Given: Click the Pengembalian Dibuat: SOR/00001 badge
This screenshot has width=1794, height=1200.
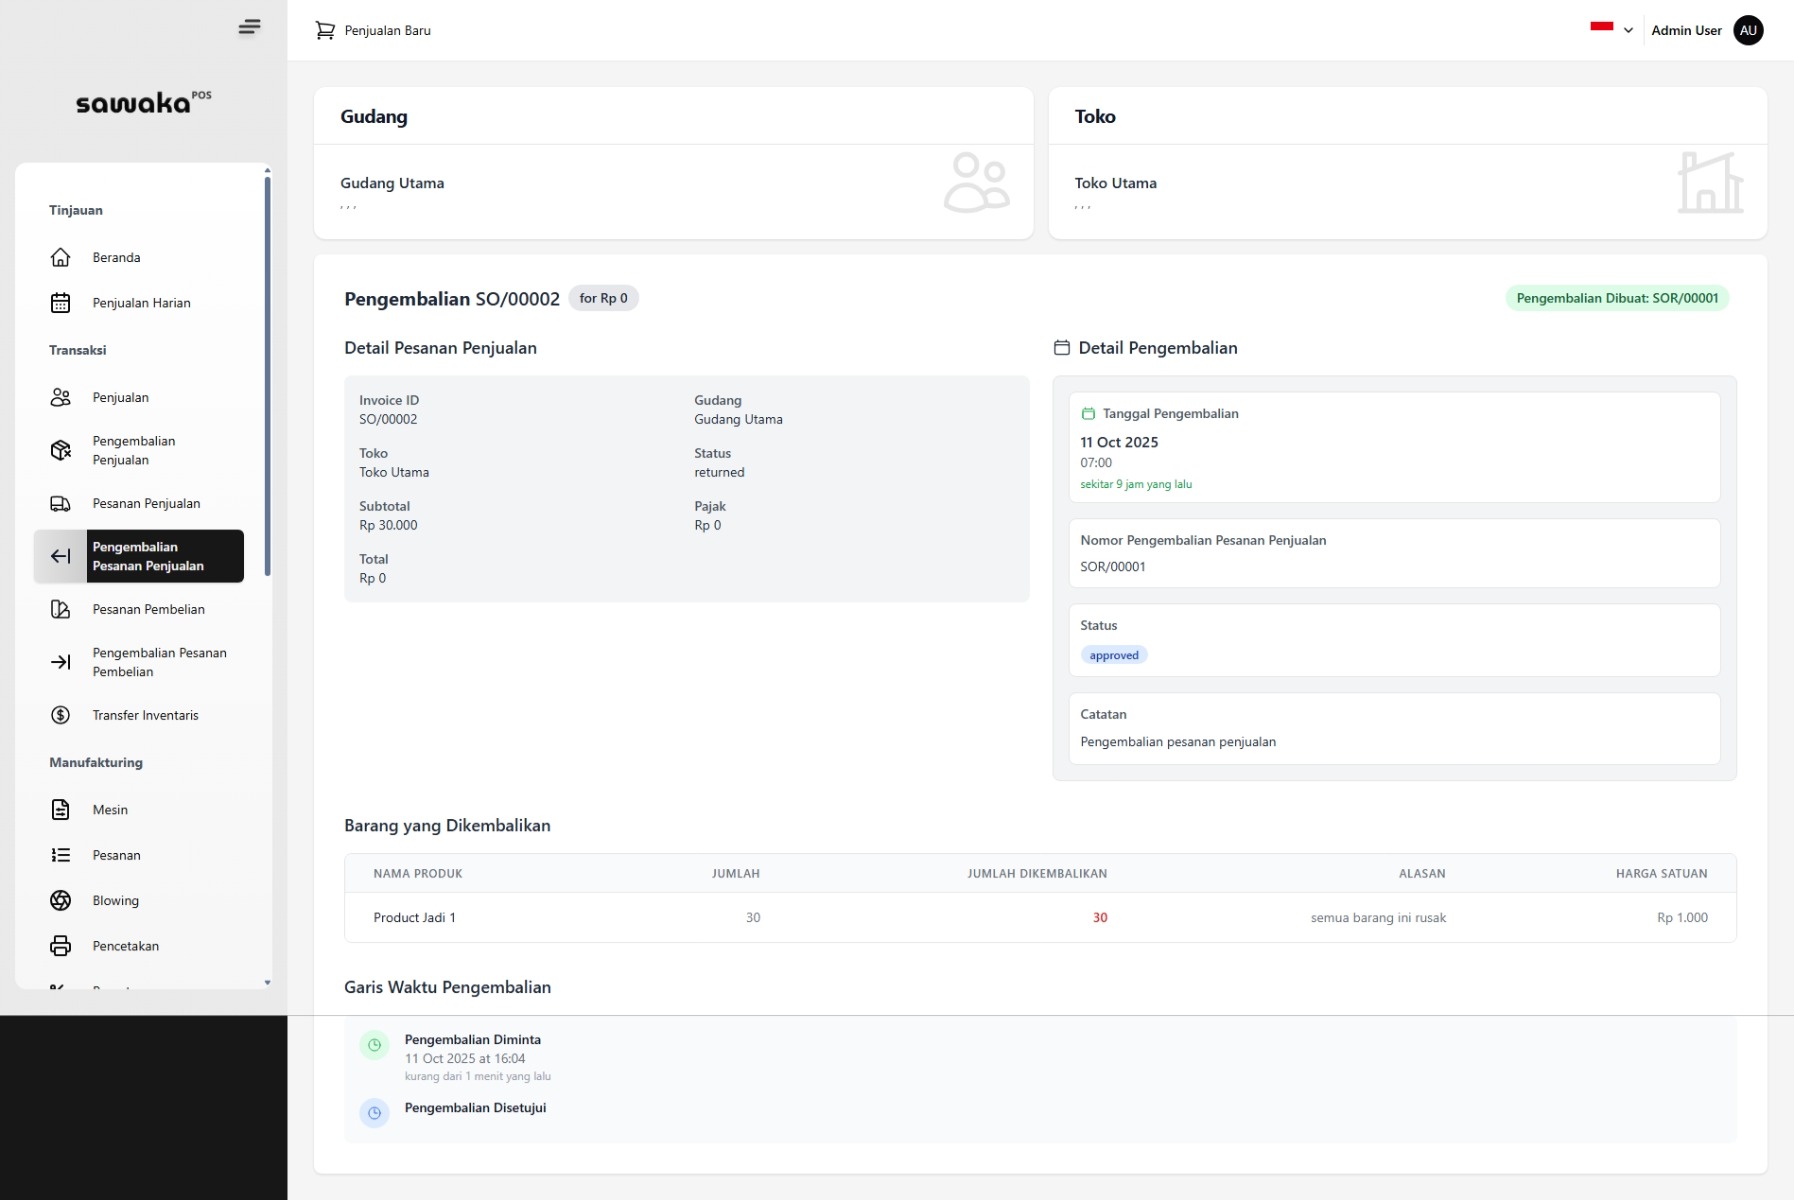Looking at the screenshot, I should [x=1616, y=298].
